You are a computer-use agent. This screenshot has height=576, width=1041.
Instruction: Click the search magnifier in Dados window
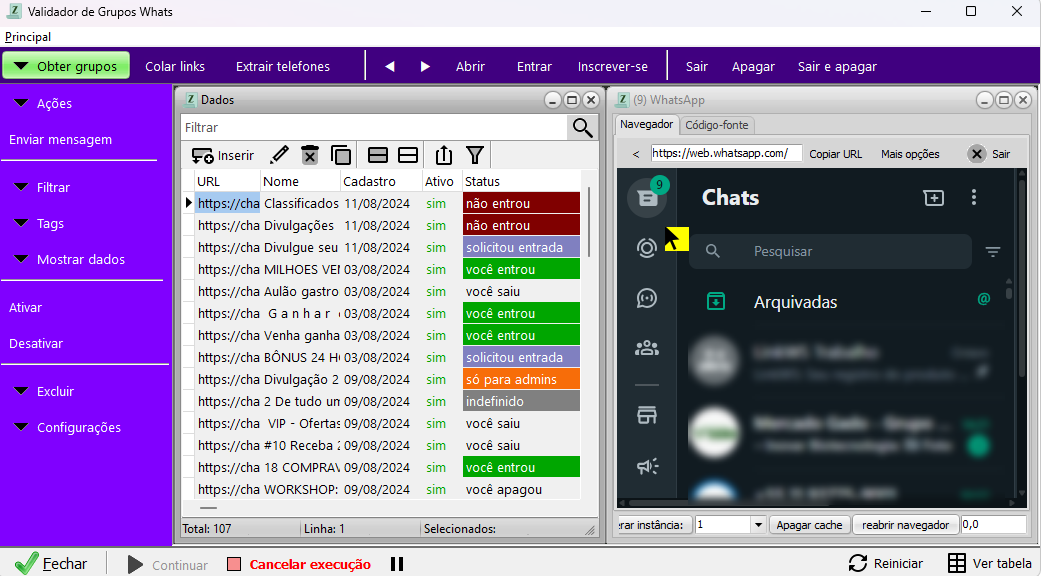582,127
